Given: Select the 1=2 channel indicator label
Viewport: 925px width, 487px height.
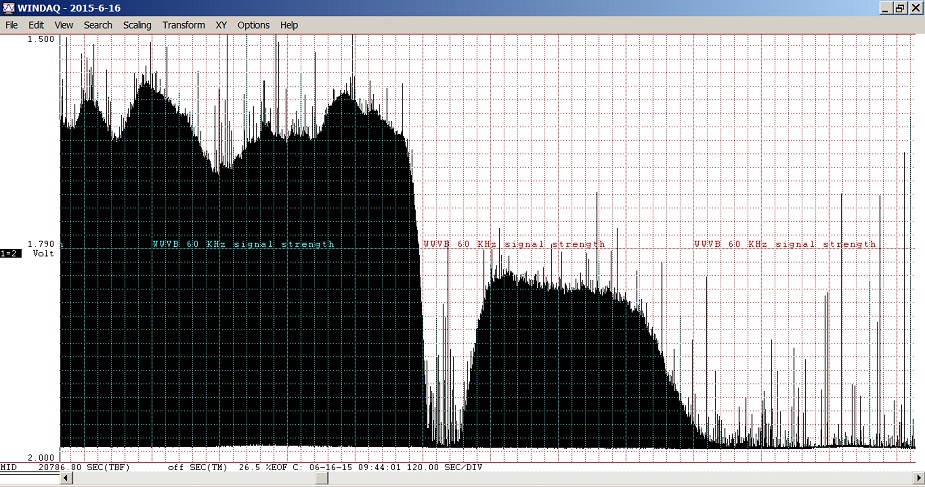Looking at the screenshot, I should [10, 253].
